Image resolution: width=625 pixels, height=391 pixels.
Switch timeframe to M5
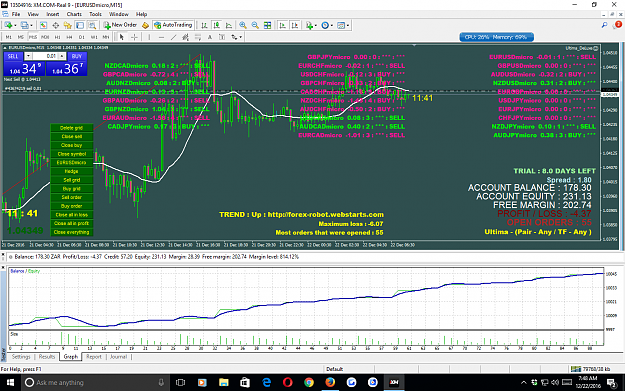coord(21,37)
